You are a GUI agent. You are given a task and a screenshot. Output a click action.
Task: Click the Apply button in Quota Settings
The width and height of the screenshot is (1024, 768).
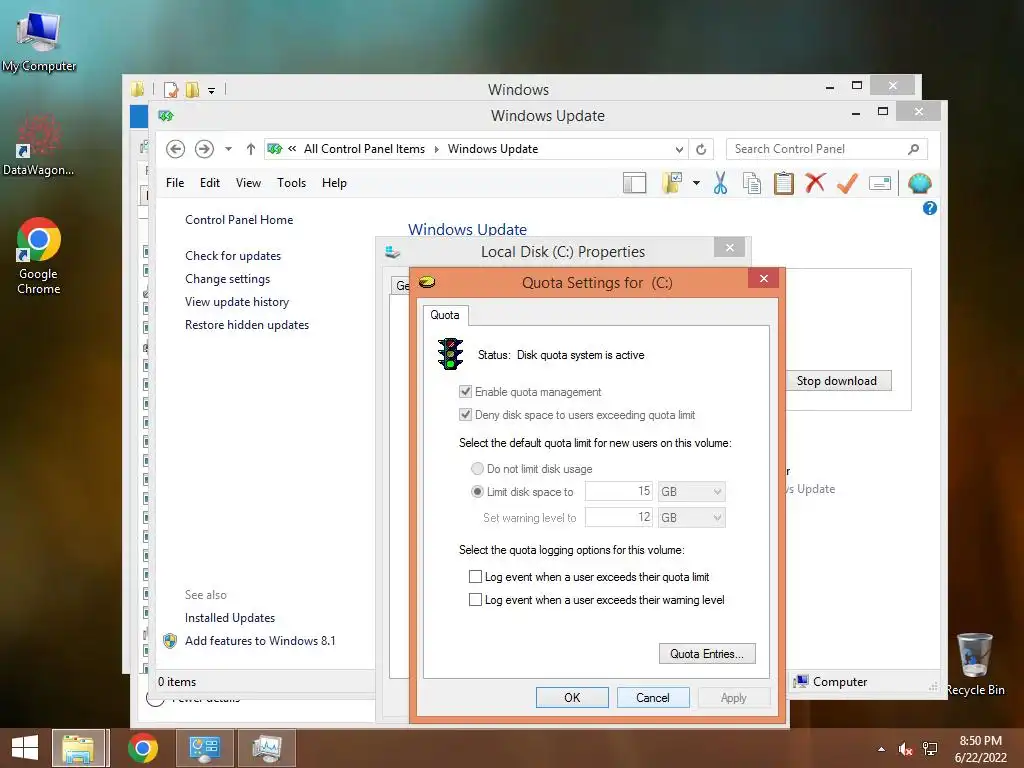[x=733, y=697]
